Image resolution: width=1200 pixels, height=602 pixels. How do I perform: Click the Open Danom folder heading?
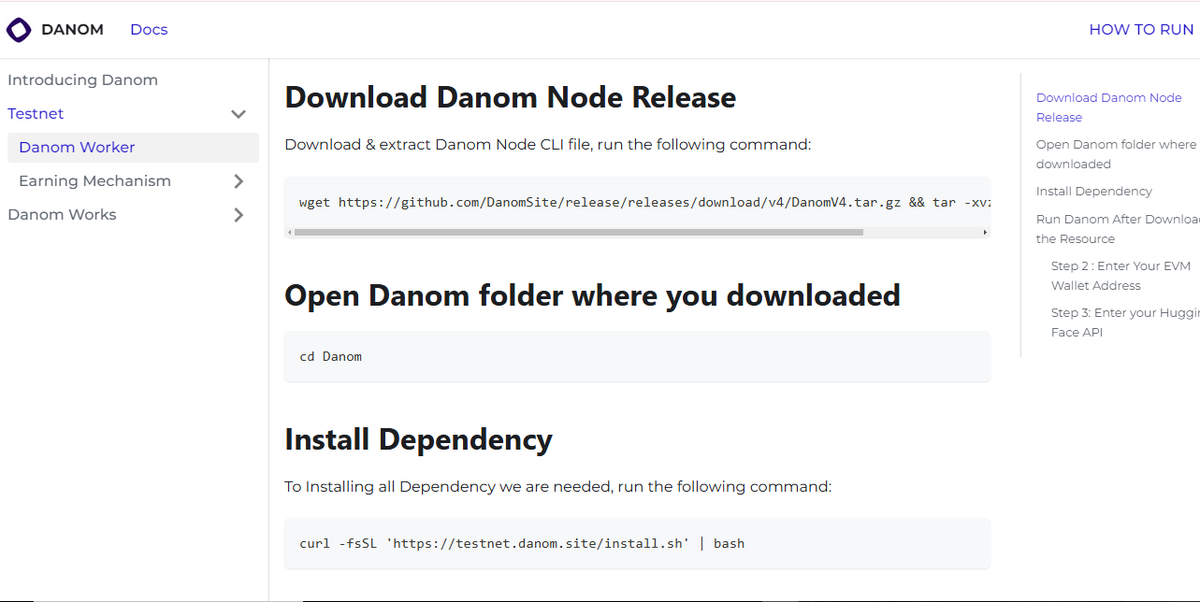592,296
